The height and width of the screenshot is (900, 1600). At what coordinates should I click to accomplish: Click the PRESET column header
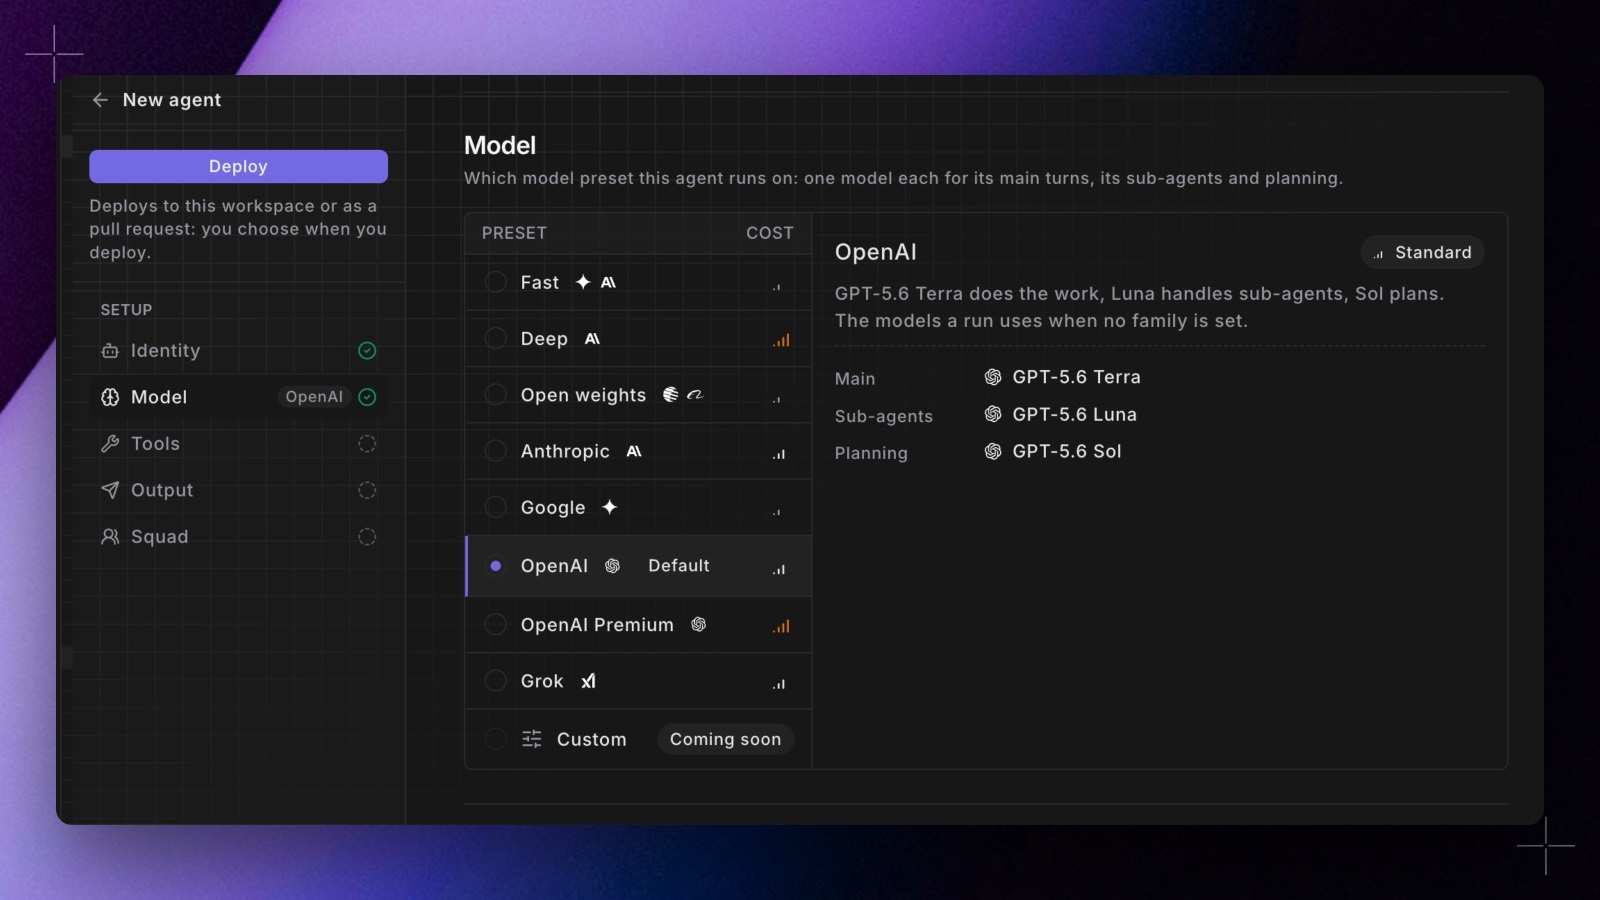click(514, 233)
